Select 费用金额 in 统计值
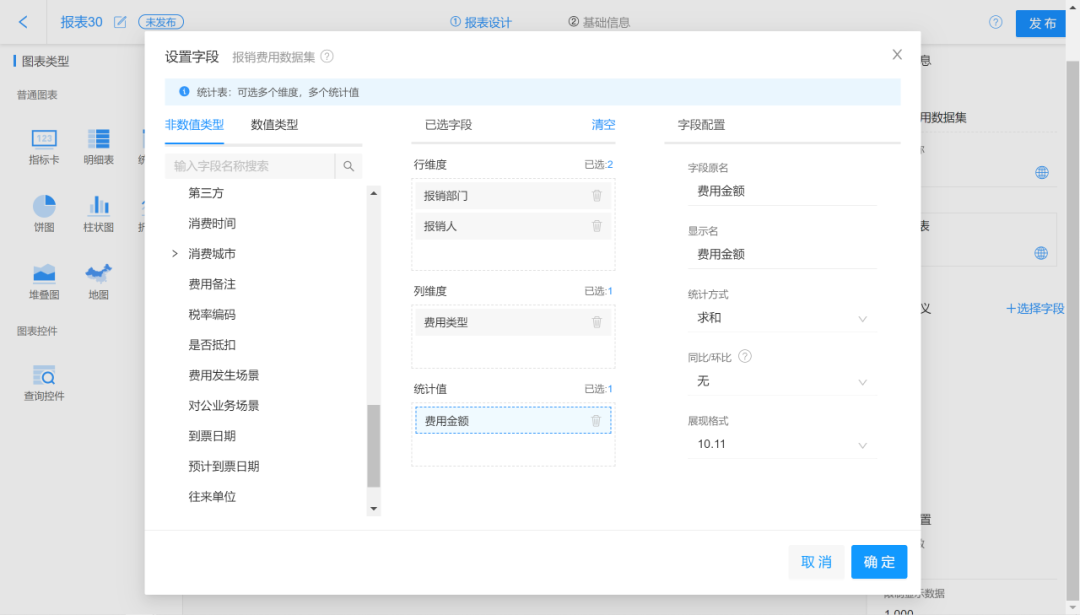 513,421
